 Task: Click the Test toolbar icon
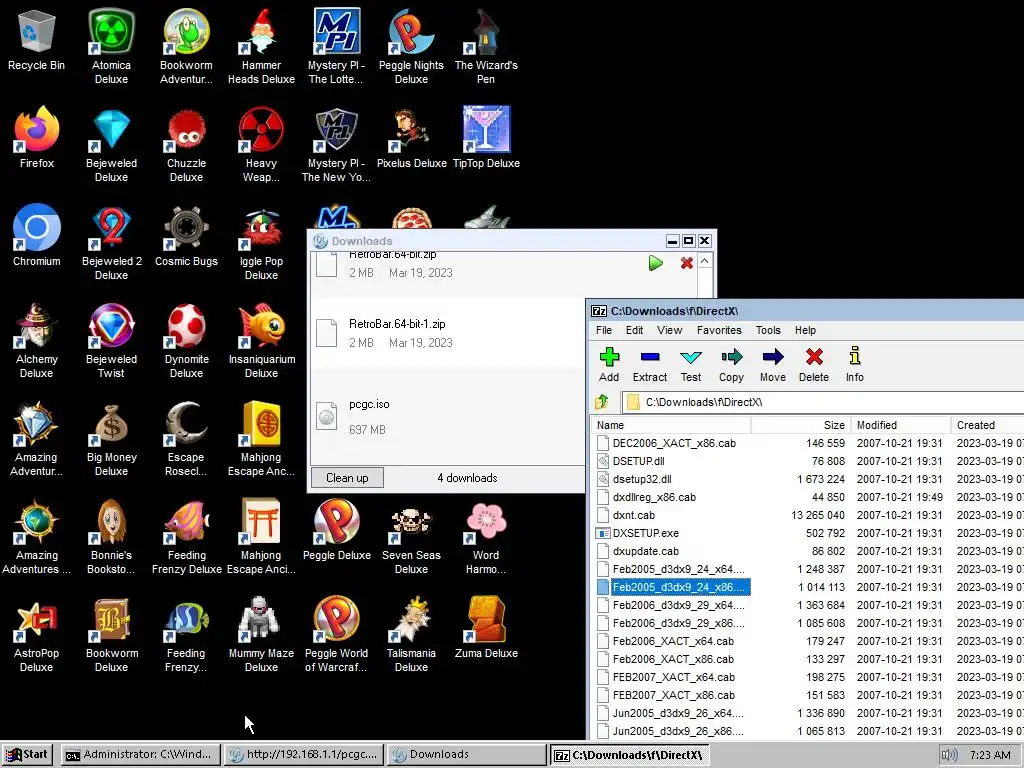pos(690,365)
